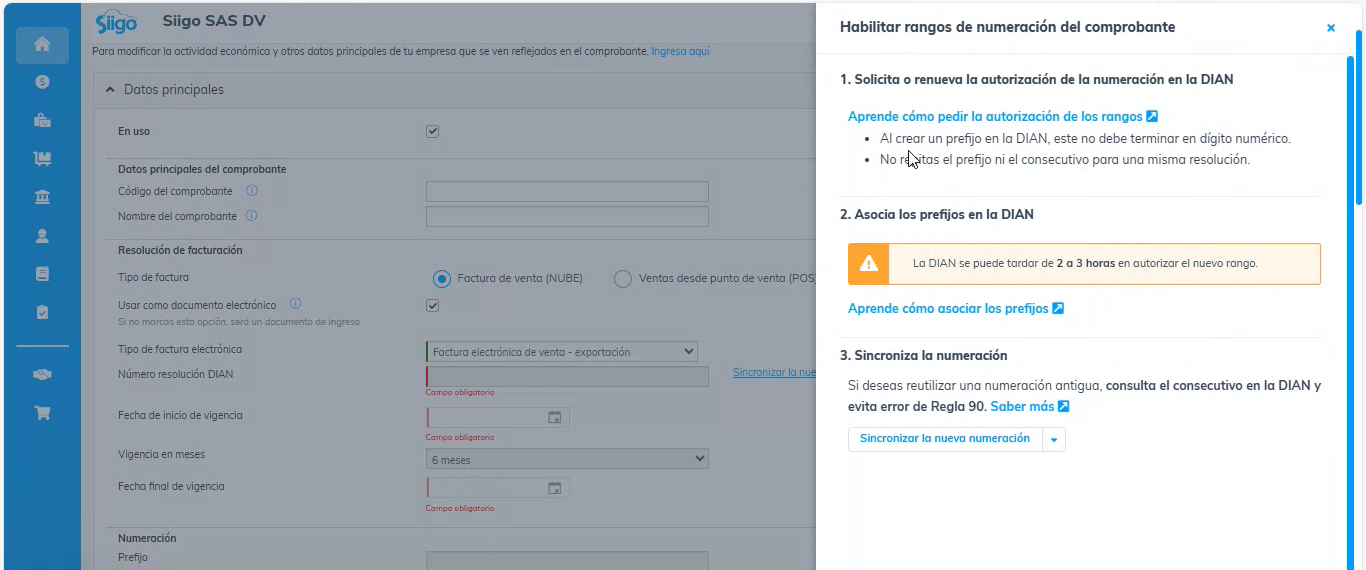
Task: Click the info icon beside Usar como documento electrónico
Action: coord(296,304)
